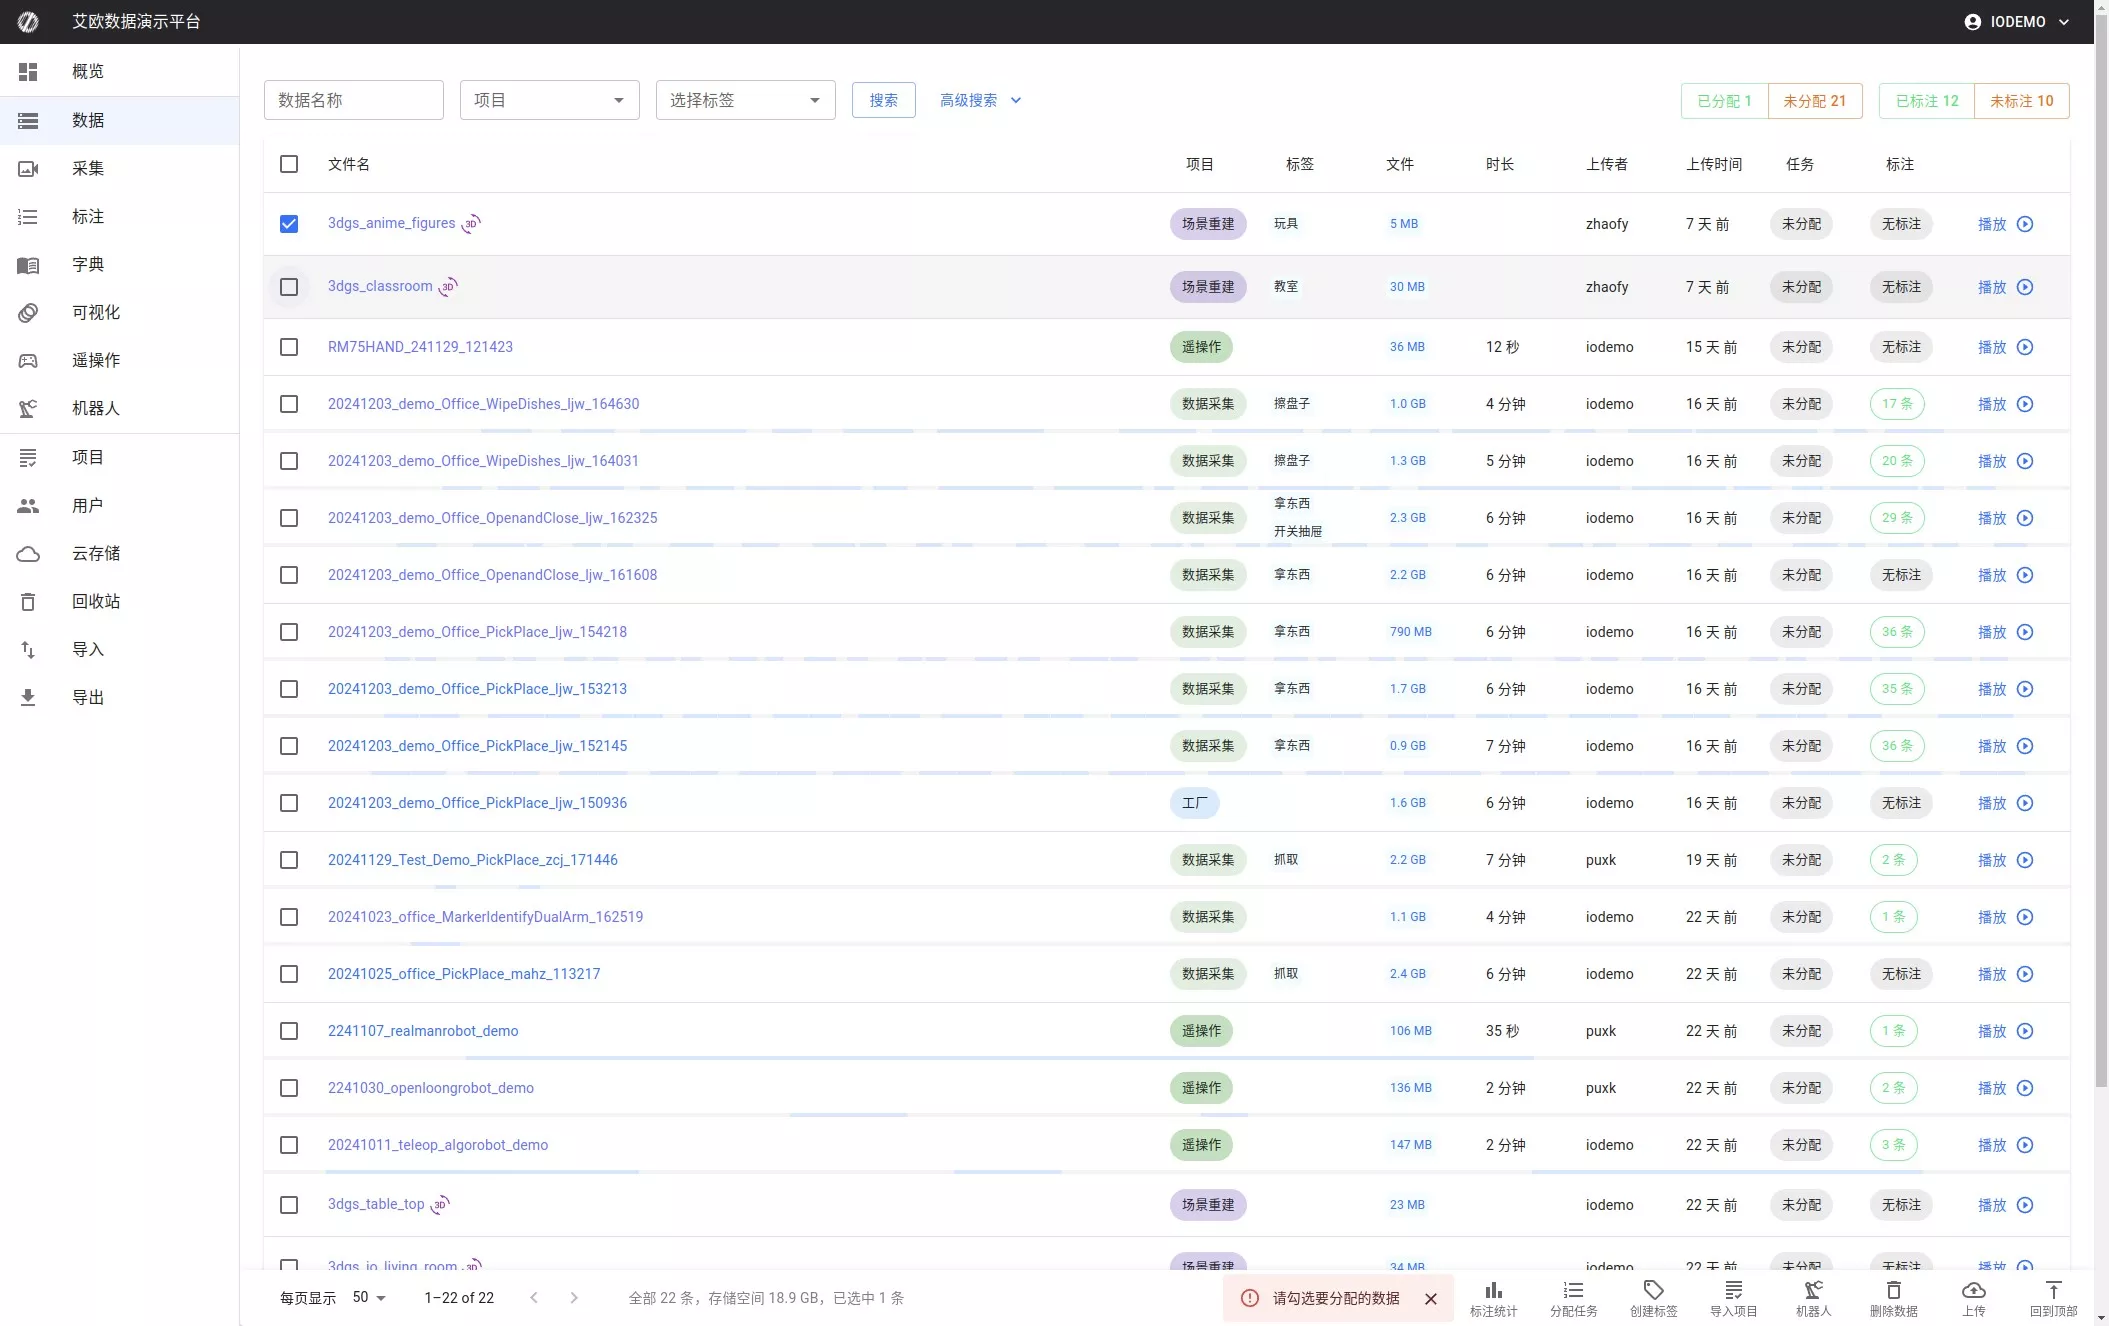Change the 每页显示 50 page size dropdown
The height and width of the screenshot is (1326, 2109).
coord(366,1297)
